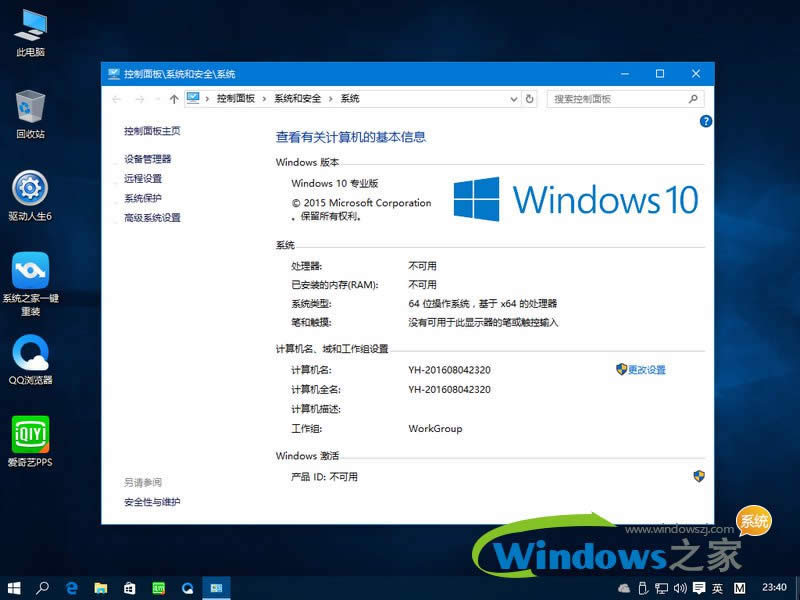Viewport: 800px width, 600px height.
Task: Click the Windows activation shield icon
Action: [699, 476]
